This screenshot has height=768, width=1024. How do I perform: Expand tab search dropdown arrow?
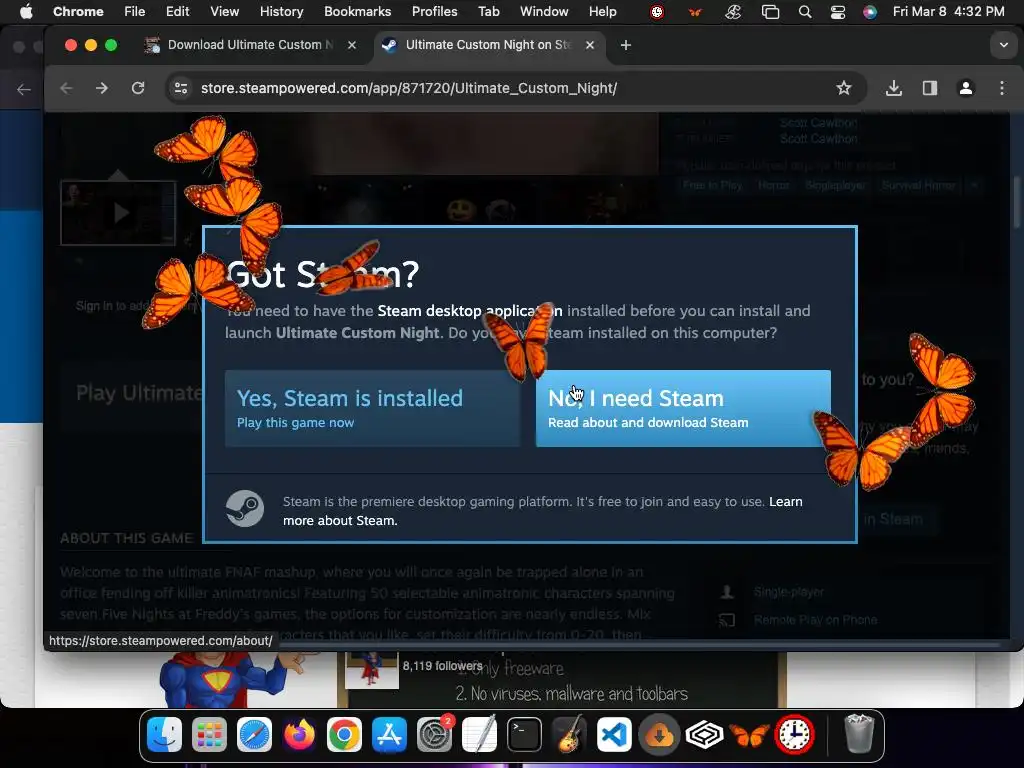(1004, 45)
